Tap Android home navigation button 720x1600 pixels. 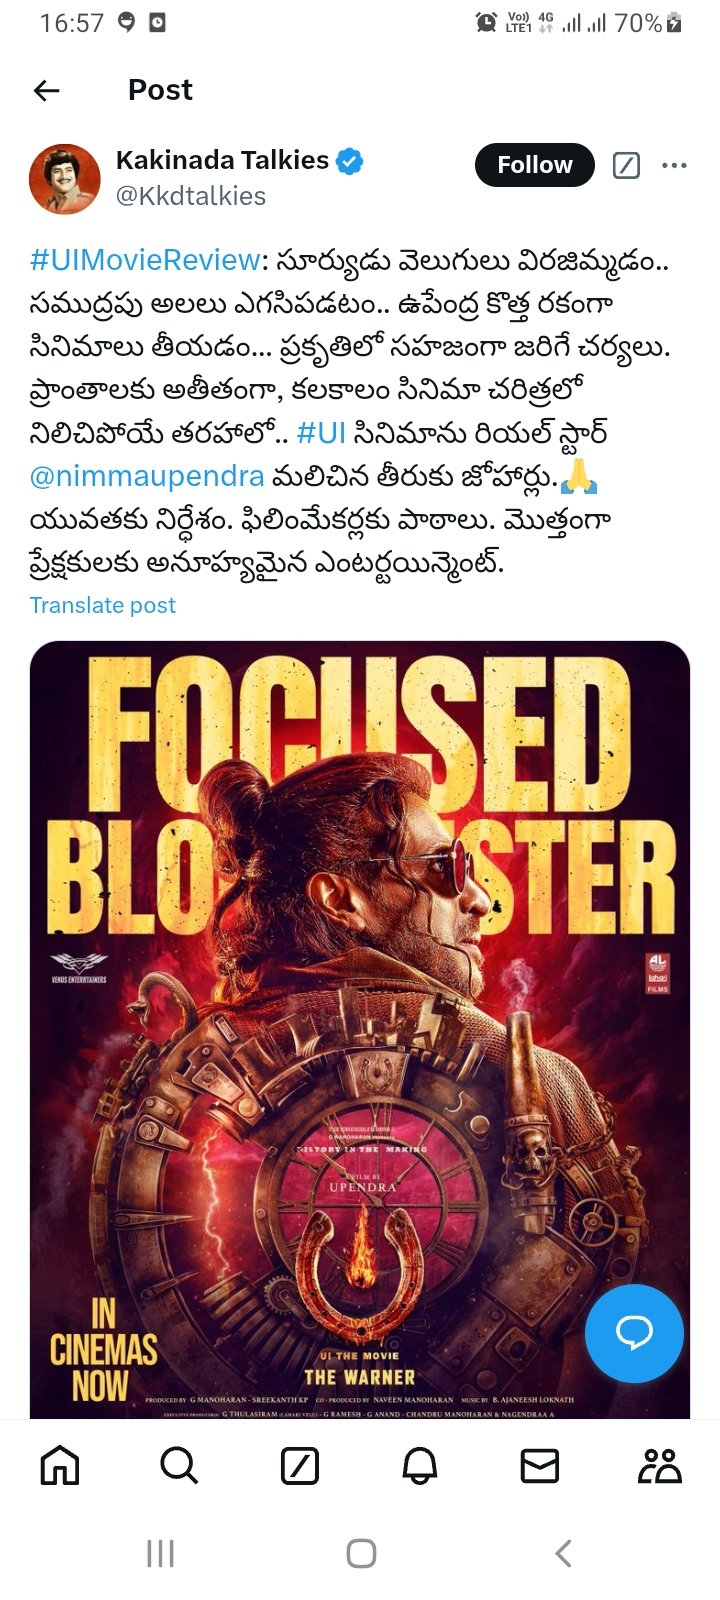pos(361,1553)
